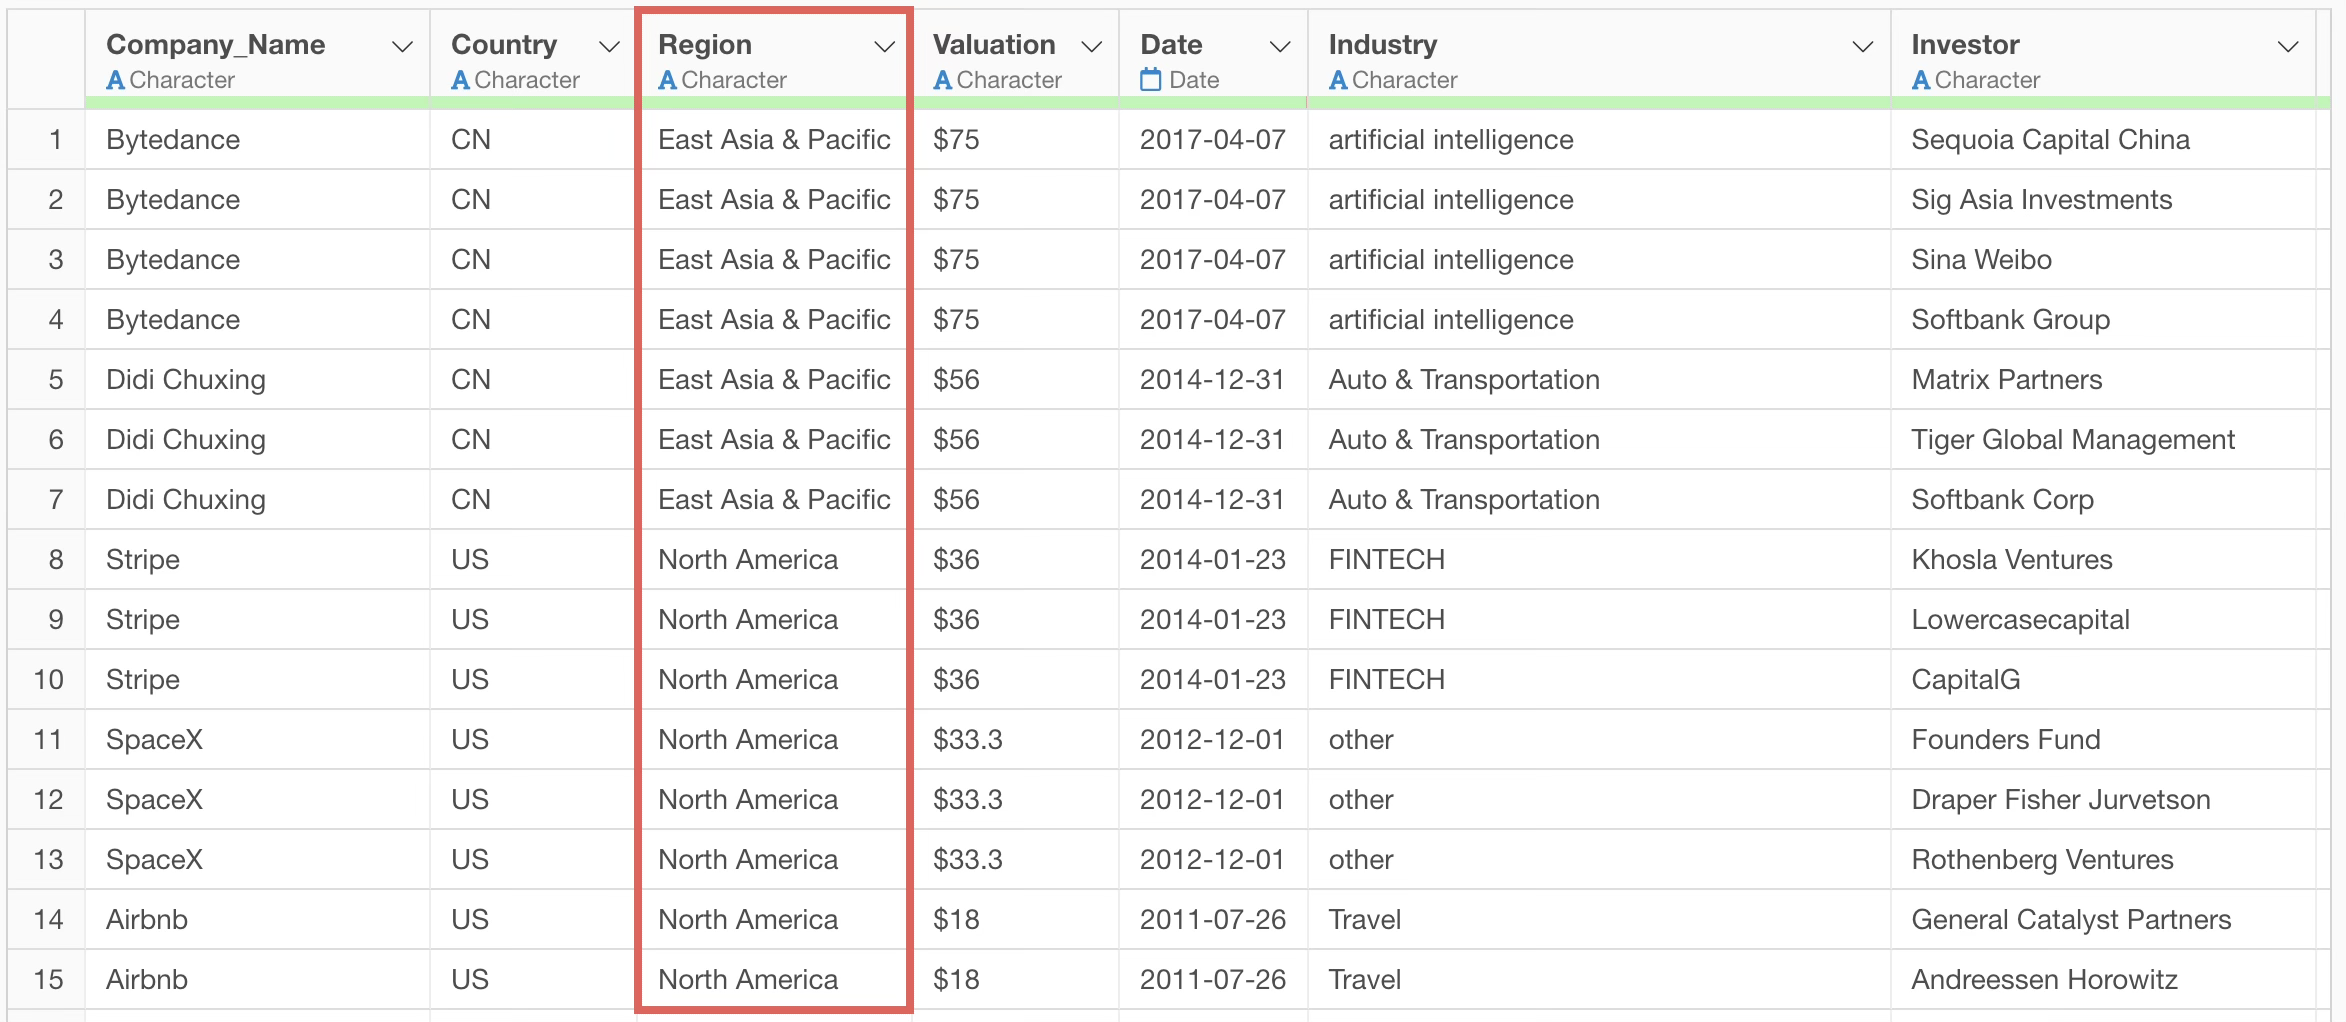Click the calendar icon under Date header

coord(1151,80)
